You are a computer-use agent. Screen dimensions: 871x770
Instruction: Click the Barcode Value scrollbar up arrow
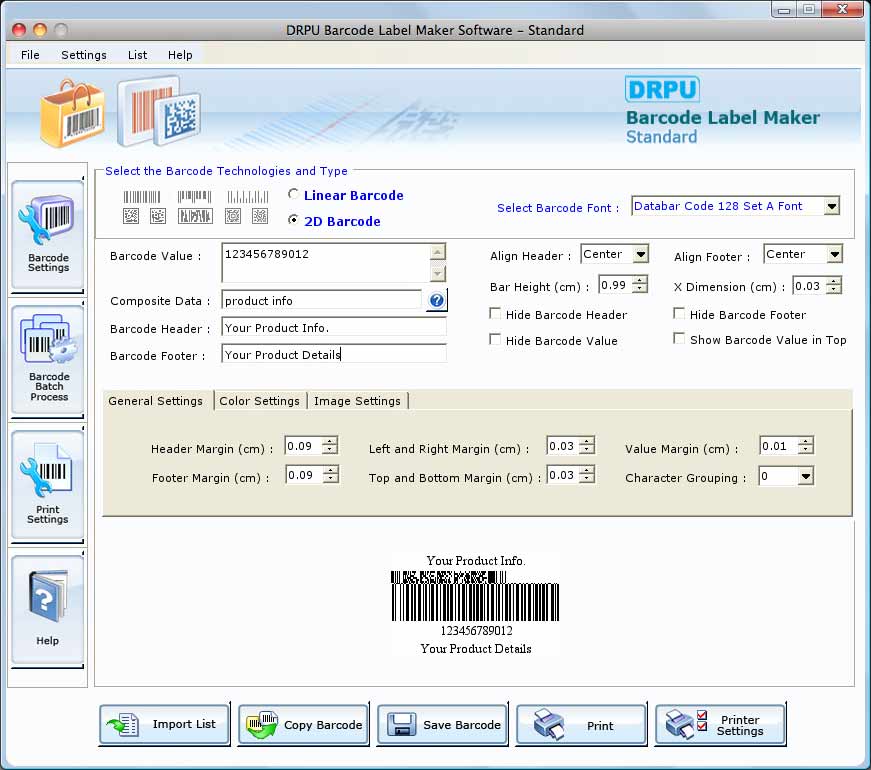click(x=438, y=253)
